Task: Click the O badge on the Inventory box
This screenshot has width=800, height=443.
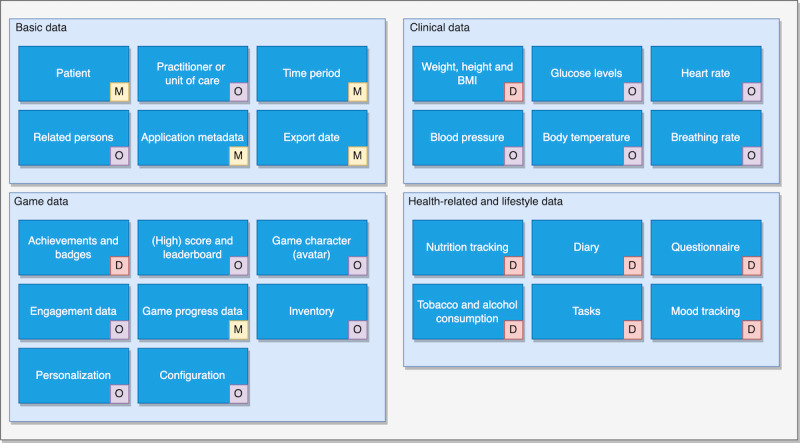Action: [357, 329]
